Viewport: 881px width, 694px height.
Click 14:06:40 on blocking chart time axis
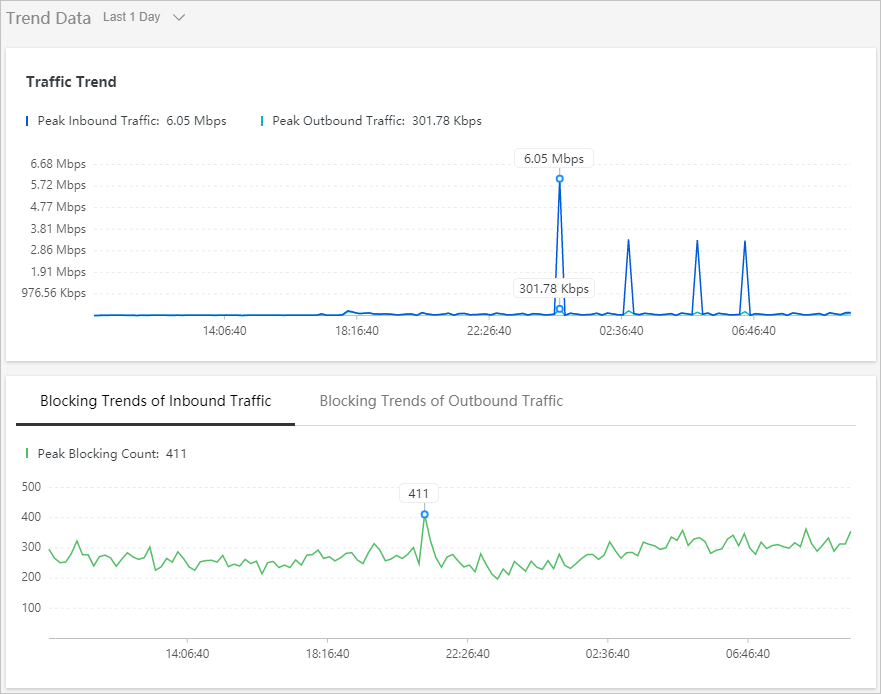pos(188,654)
